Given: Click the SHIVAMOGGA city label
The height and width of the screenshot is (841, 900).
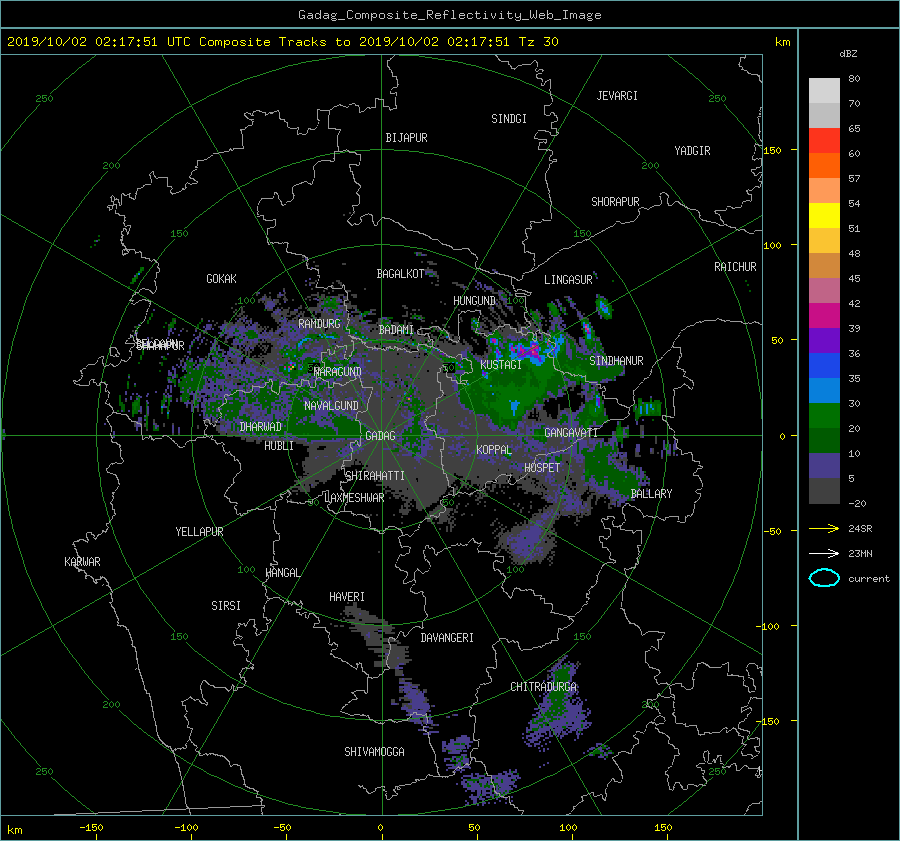Looking at the screenshot, I should (374, 752).
